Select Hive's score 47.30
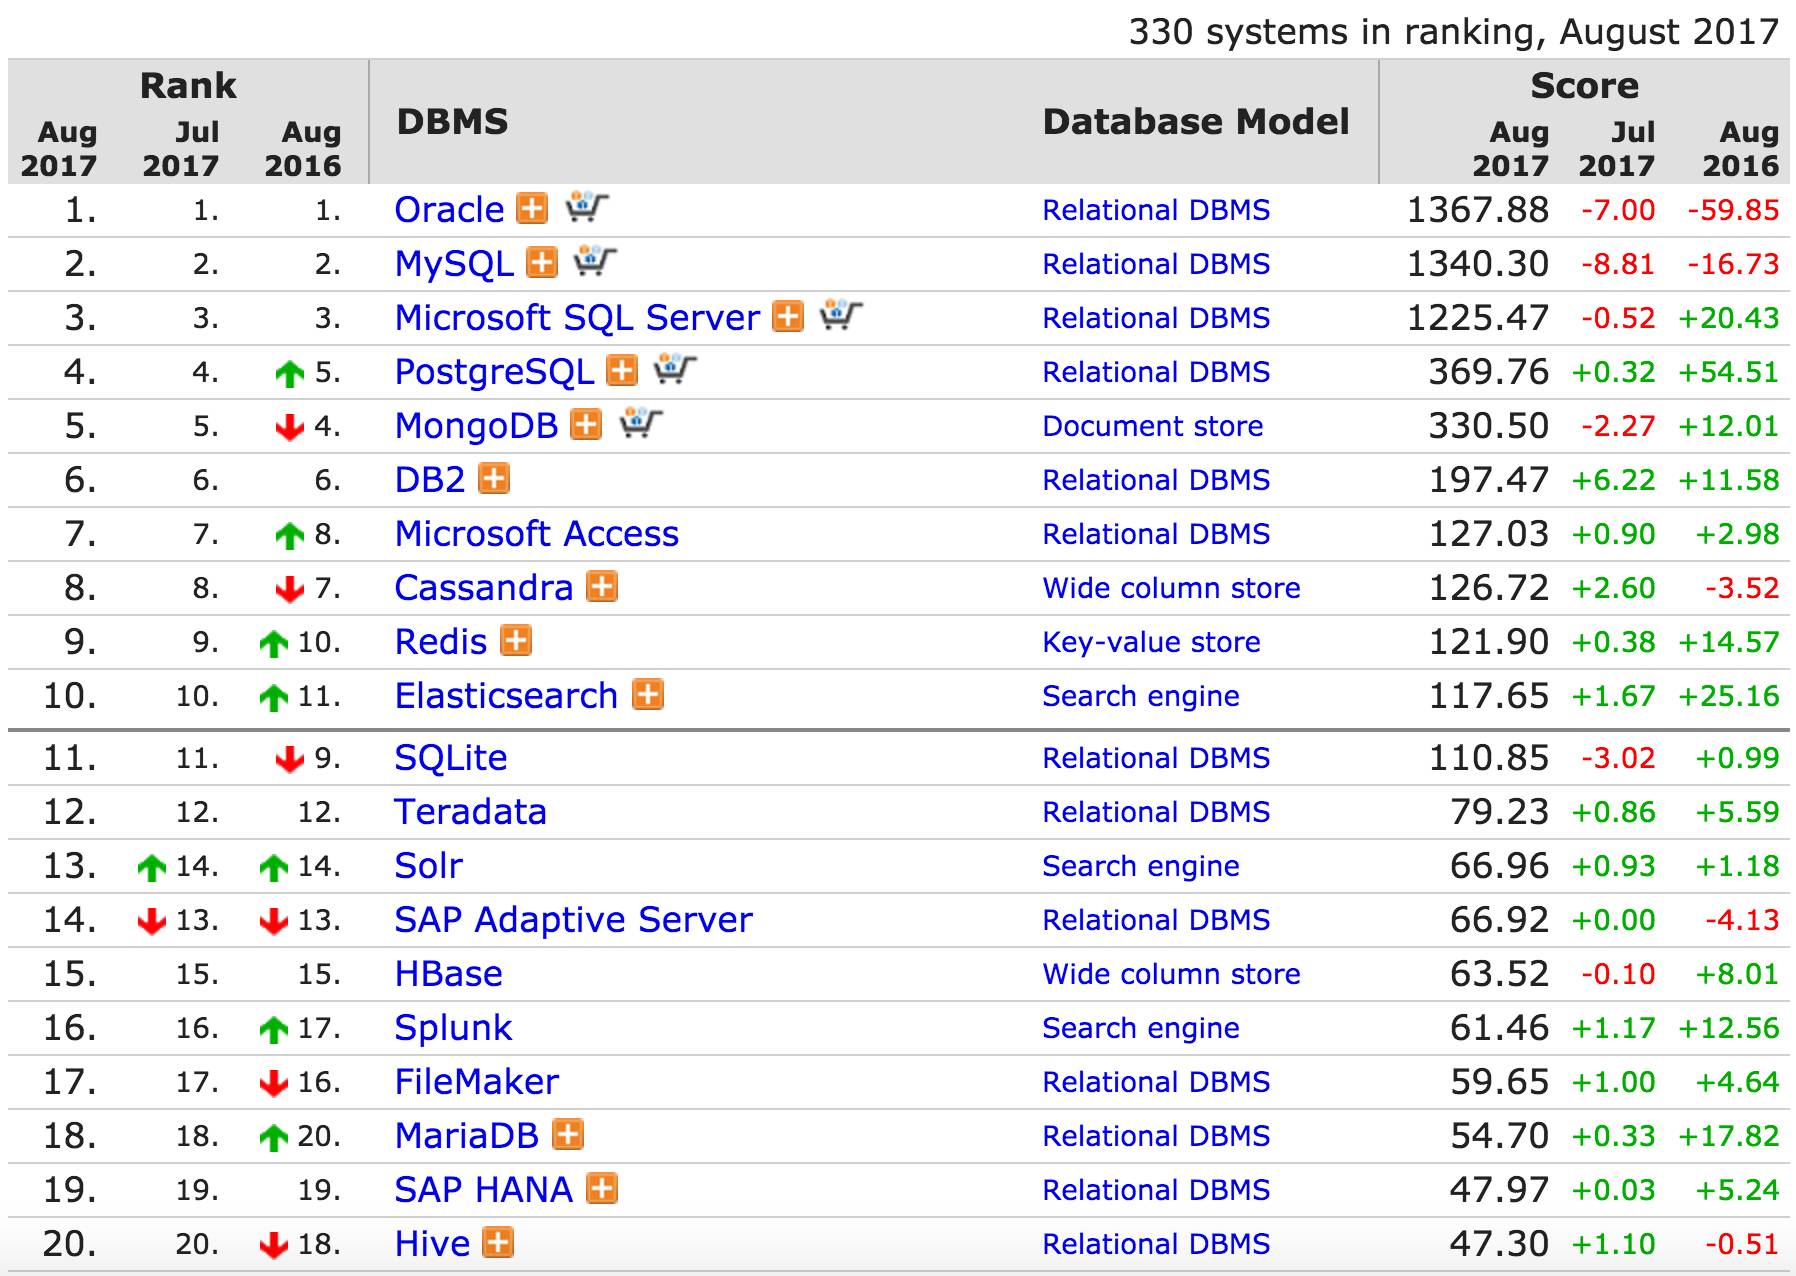Viewport: 1796px width, 1276px height. pyautogui.click(x=1499, y=1244)
